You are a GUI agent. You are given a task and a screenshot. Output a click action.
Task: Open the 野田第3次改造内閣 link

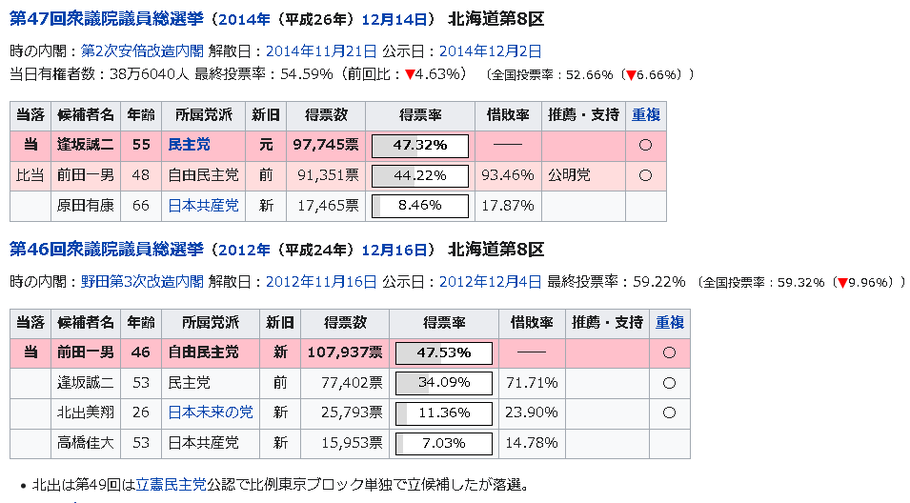(x=142, y=282)
